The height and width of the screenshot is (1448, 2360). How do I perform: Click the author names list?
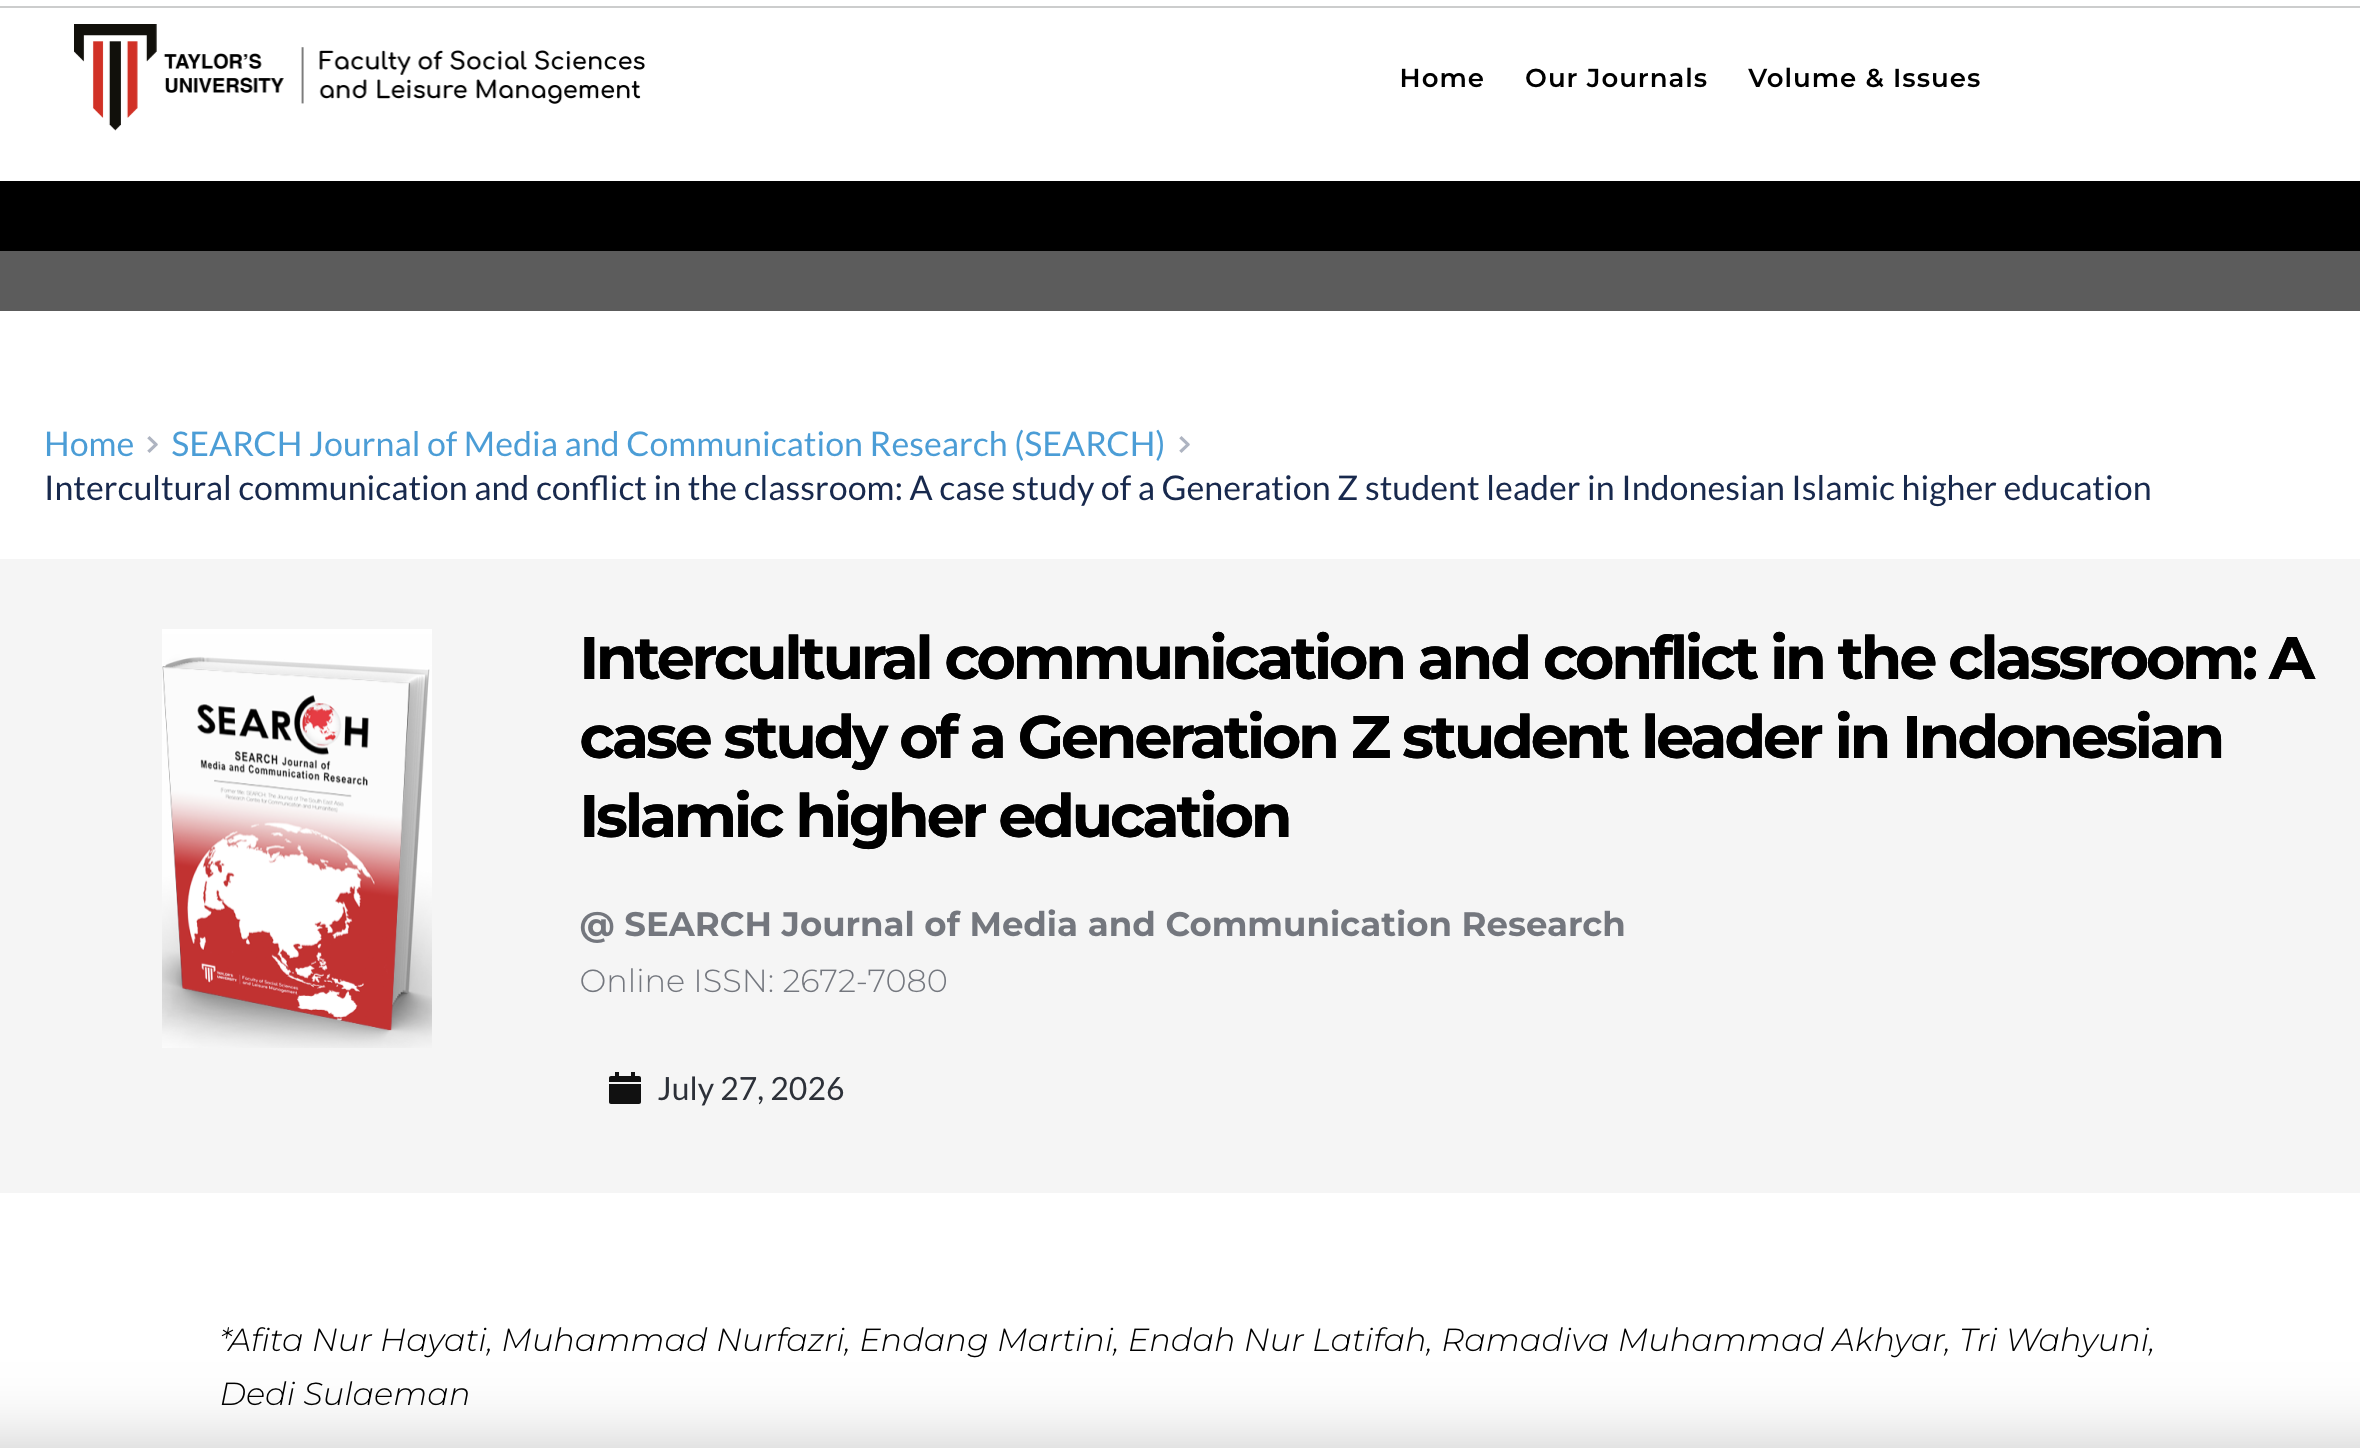click(1187, 1366)
